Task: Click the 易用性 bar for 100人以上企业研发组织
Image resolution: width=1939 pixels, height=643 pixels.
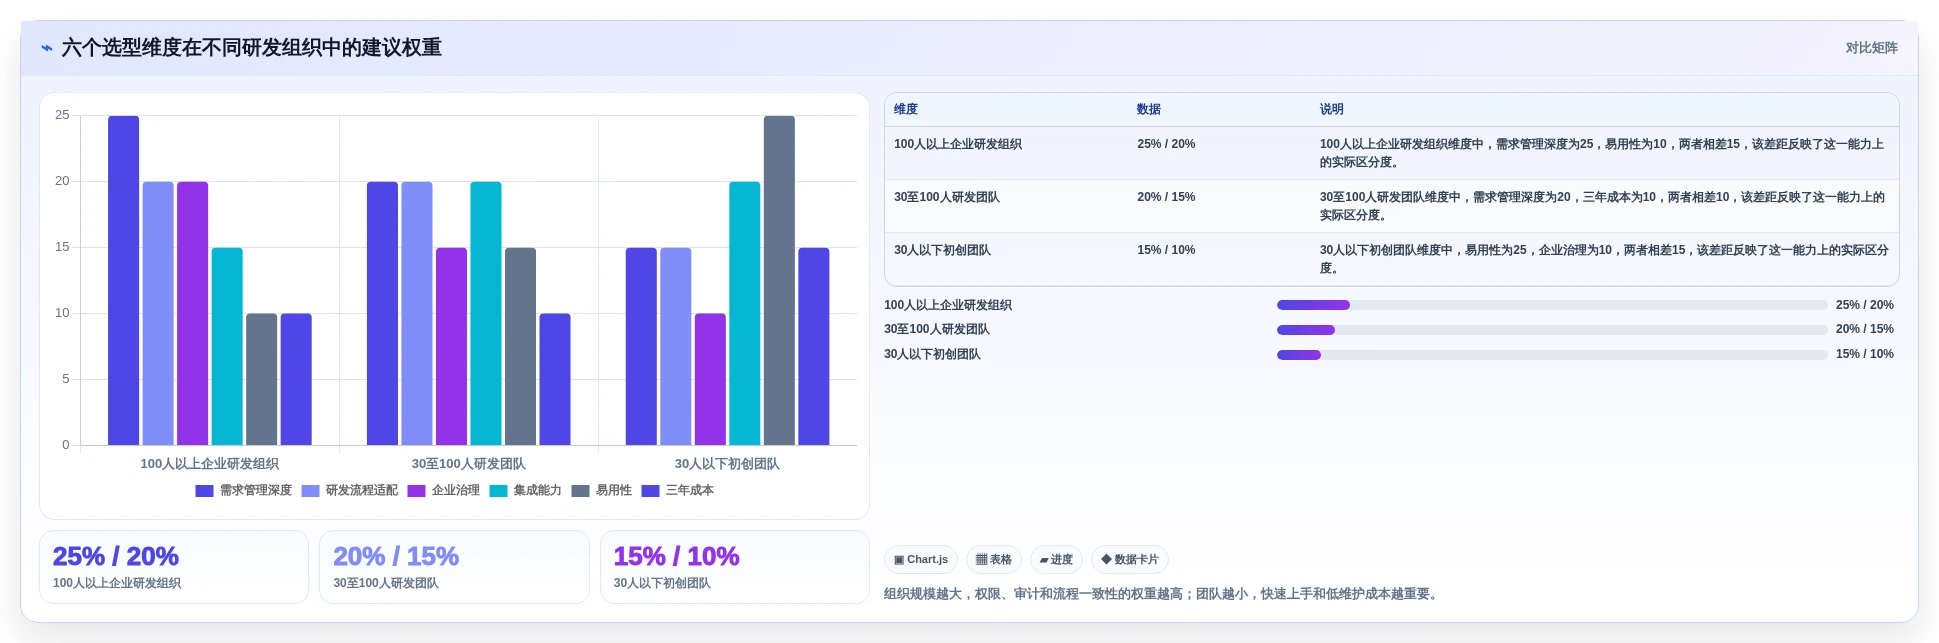Action: 262,379
